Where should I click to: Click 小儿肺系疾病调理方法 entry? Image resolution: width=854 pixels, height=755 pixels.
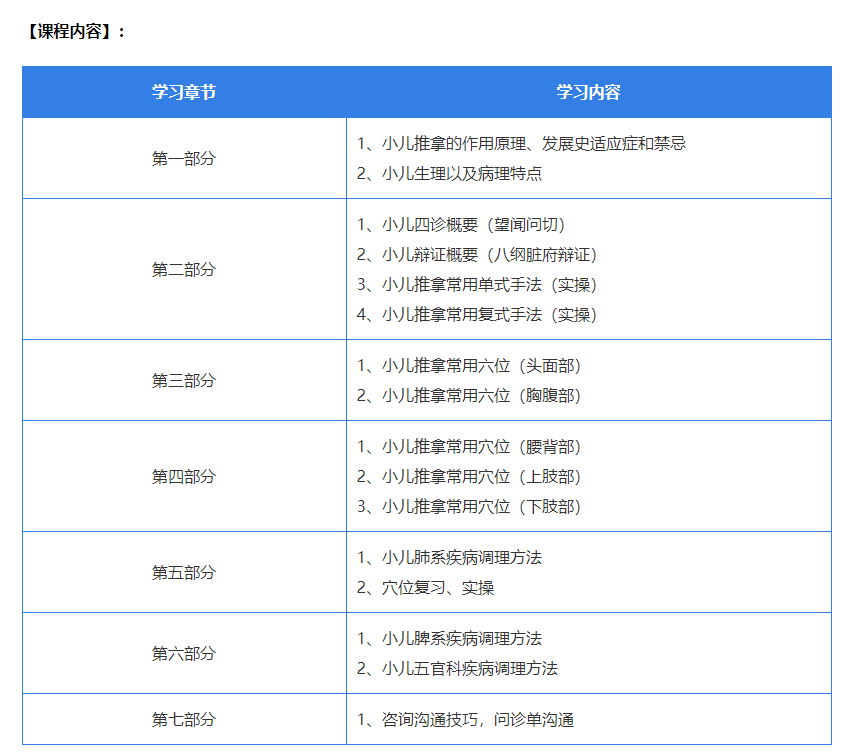[450, 558]
